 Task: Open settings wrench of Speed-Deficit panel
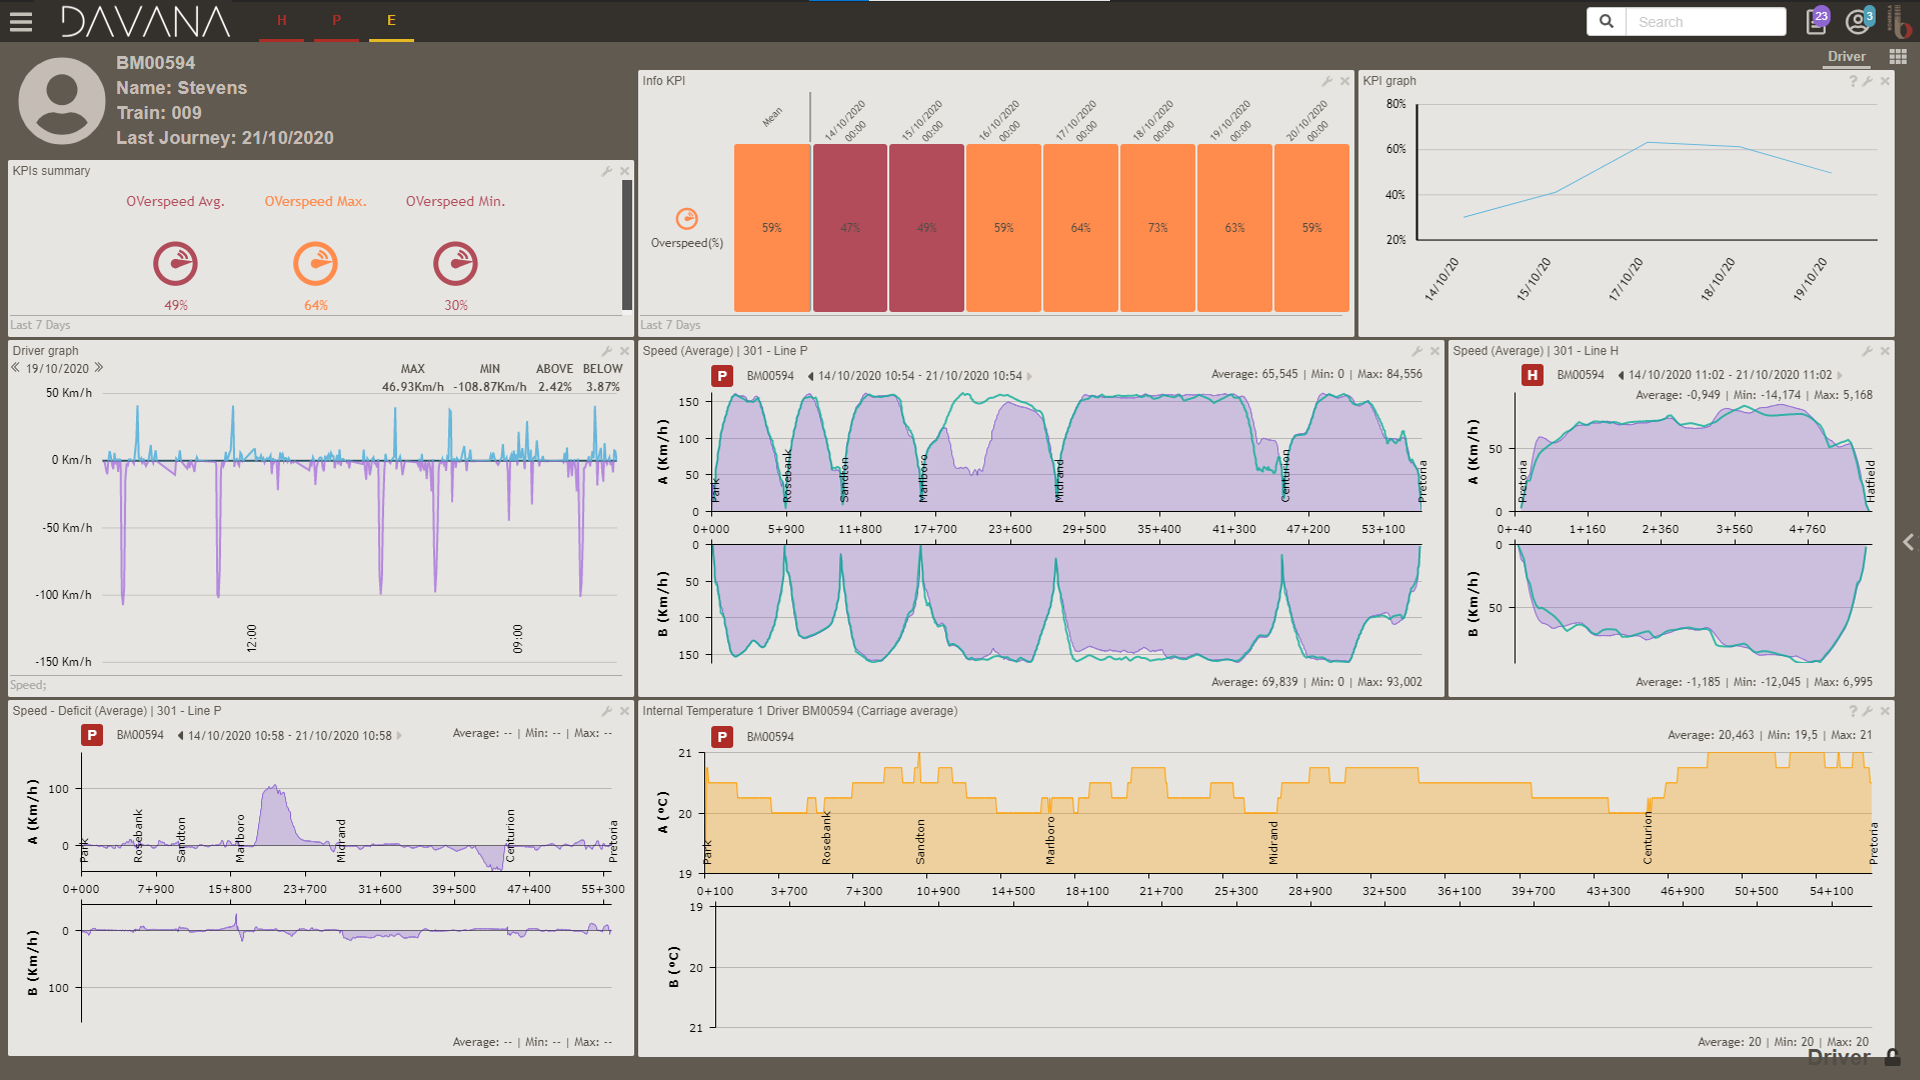tap(606, 711)
